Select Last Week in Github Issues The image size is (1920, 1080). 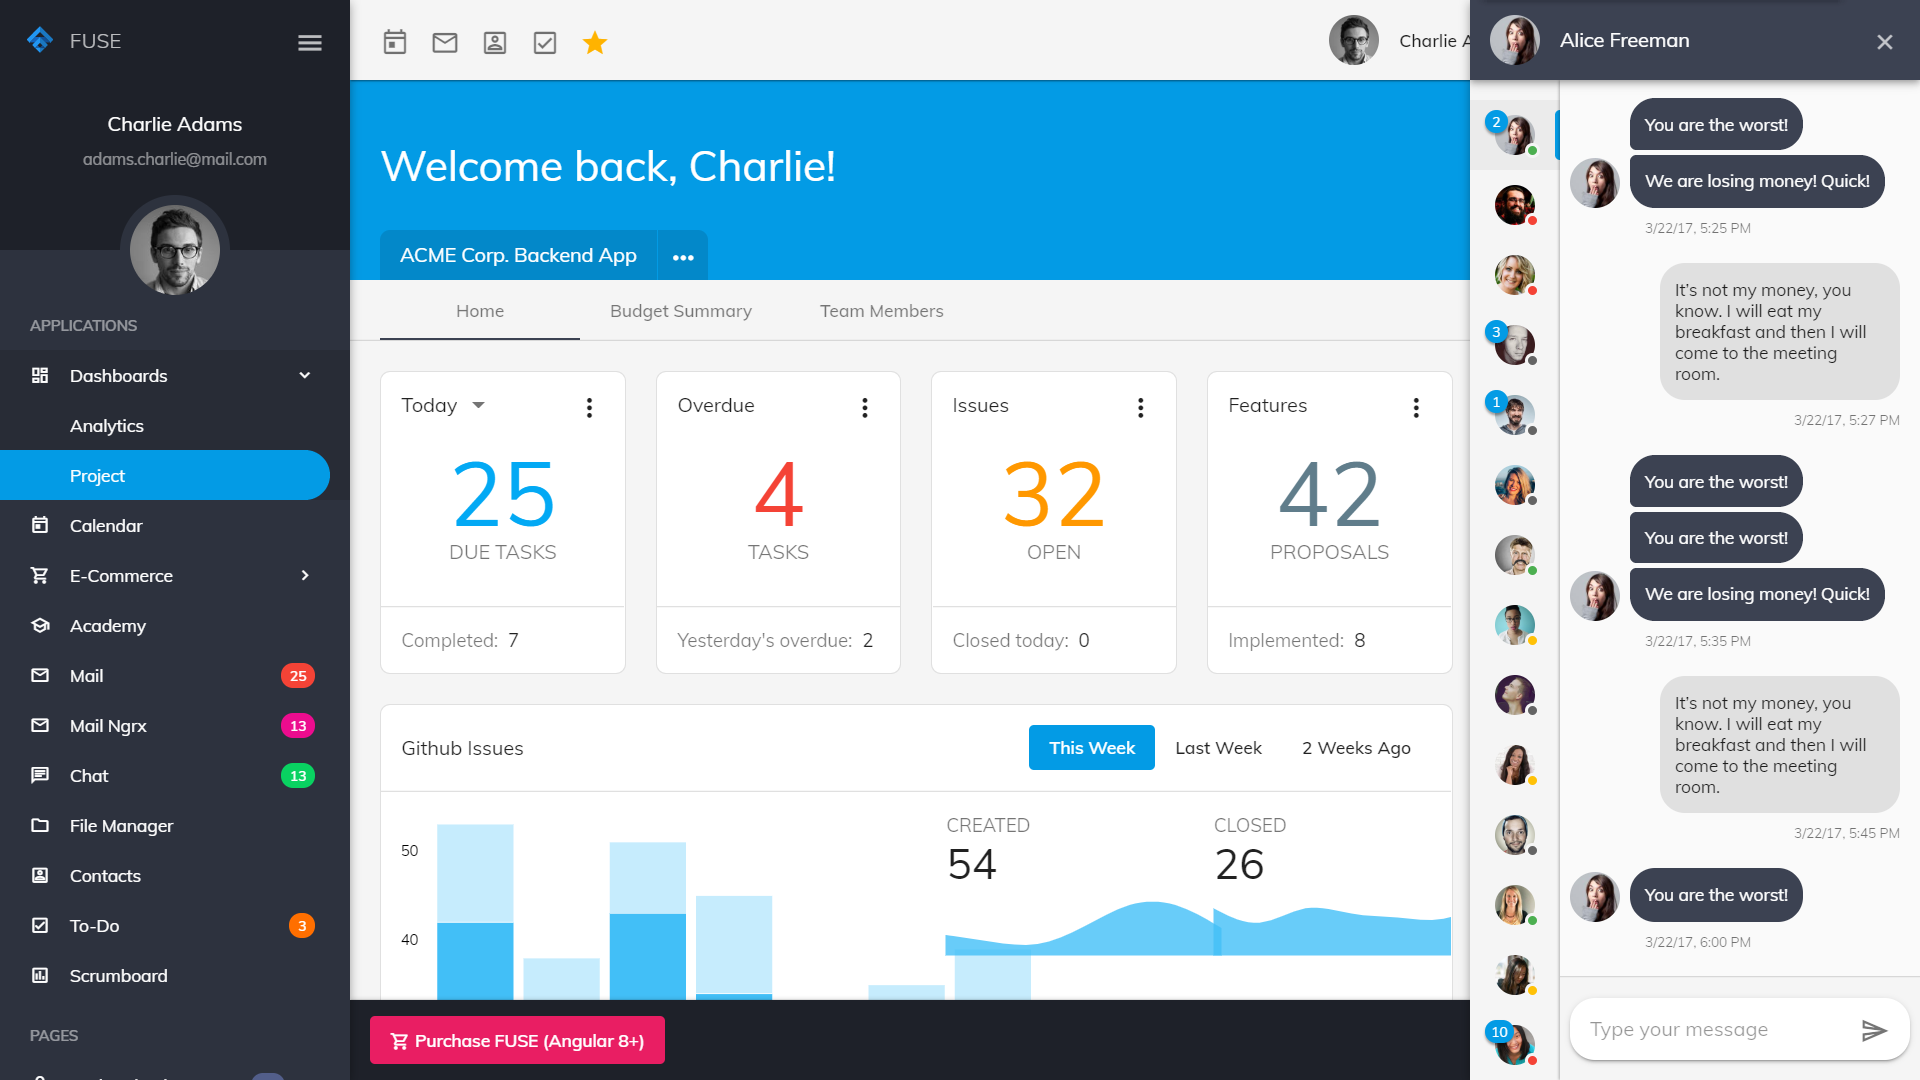1218,748
